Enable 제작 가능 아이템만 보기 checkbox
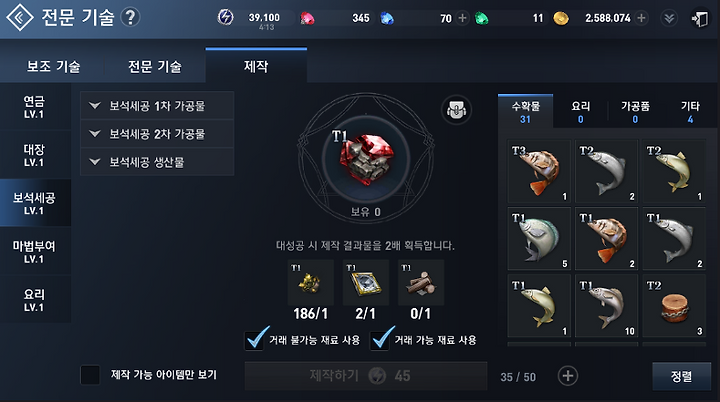The width and height of the screenshot is (720, 402). 90,375
